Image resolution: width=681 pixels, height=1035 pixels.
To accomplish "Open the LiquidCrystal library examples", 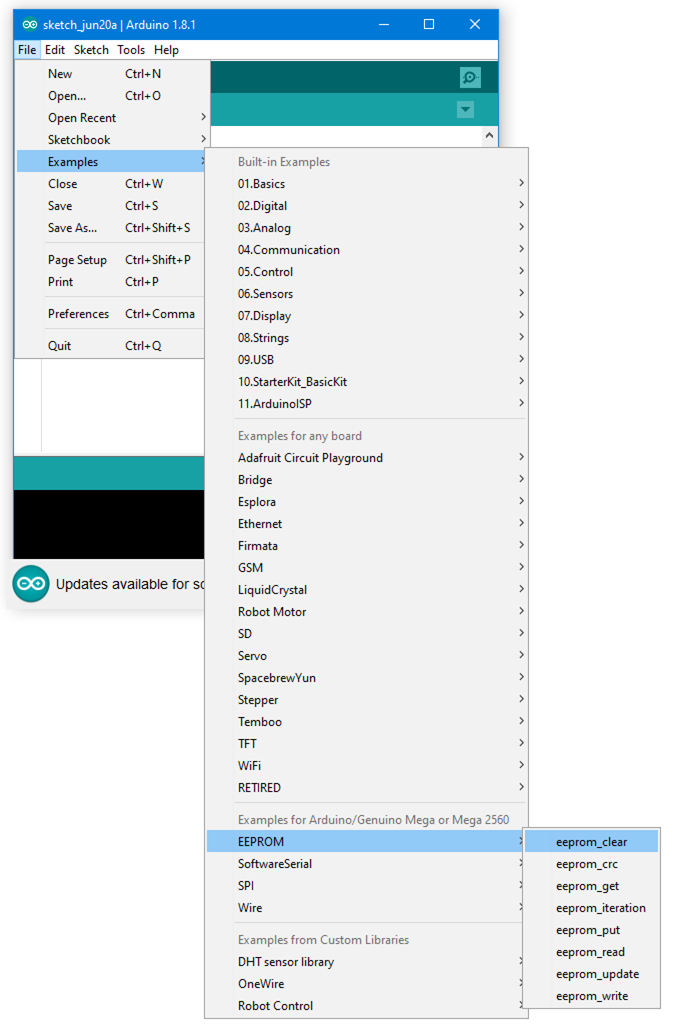I will point(367,590).
